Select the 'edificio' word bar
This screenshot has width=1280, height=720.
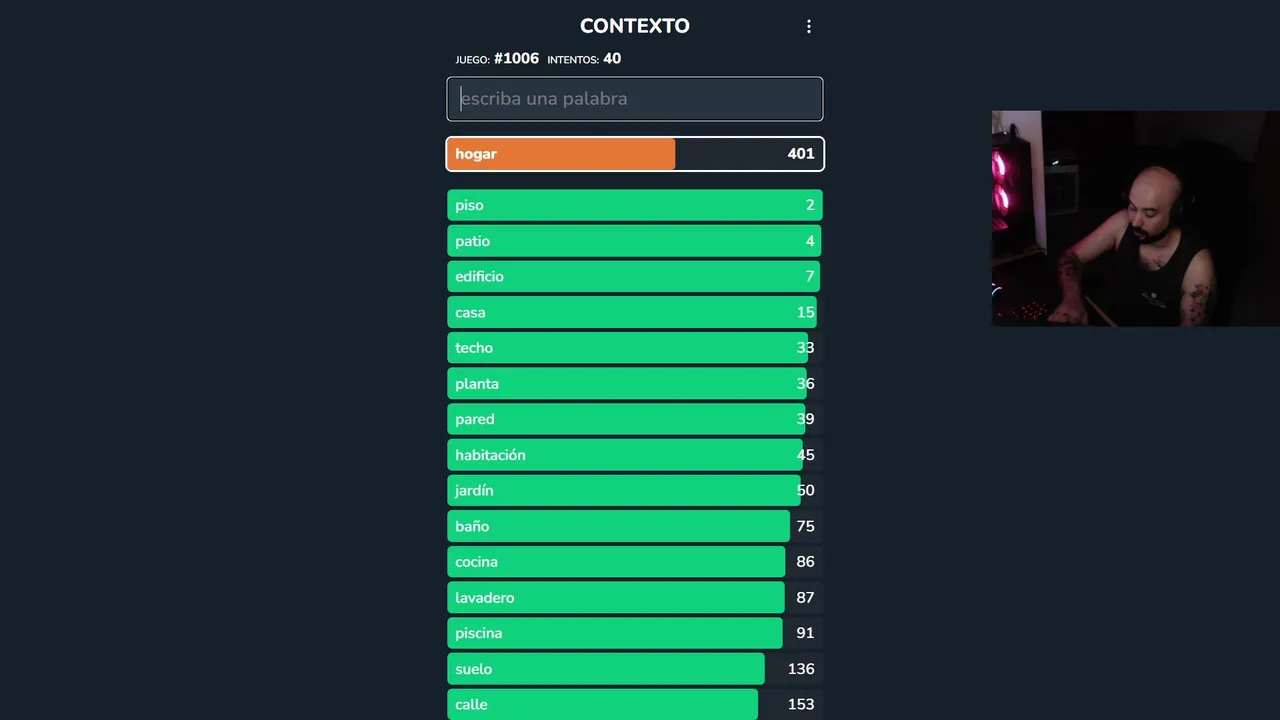point(634,277)
